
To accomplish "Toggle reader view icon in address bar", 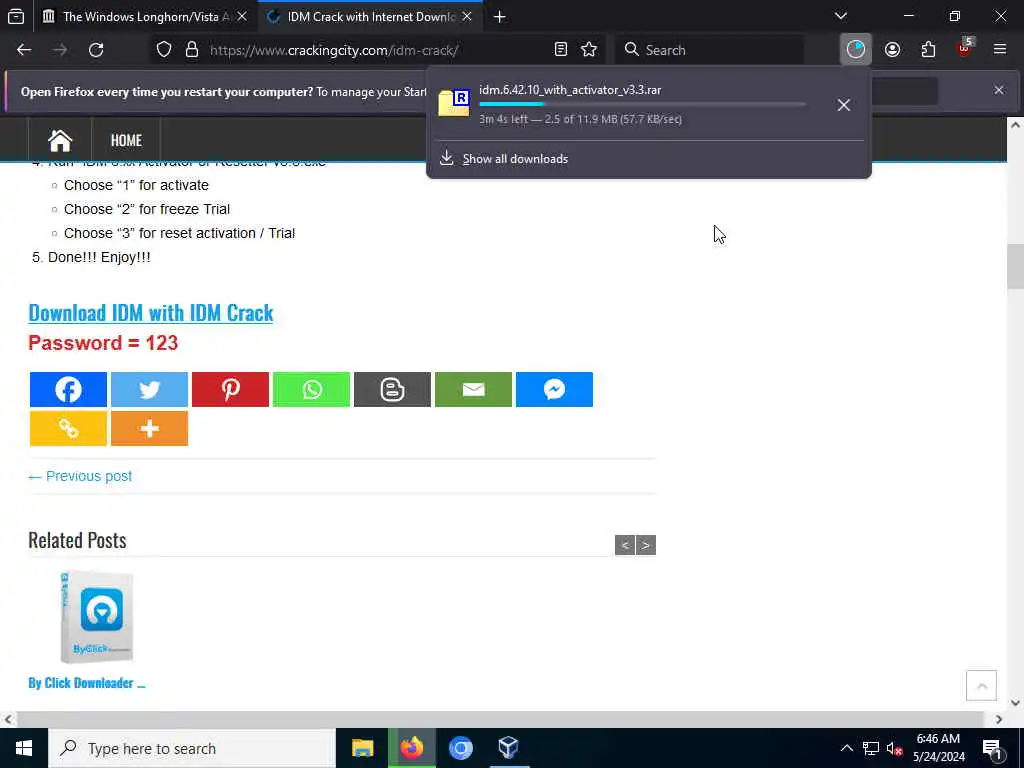I will click(560, 50).
